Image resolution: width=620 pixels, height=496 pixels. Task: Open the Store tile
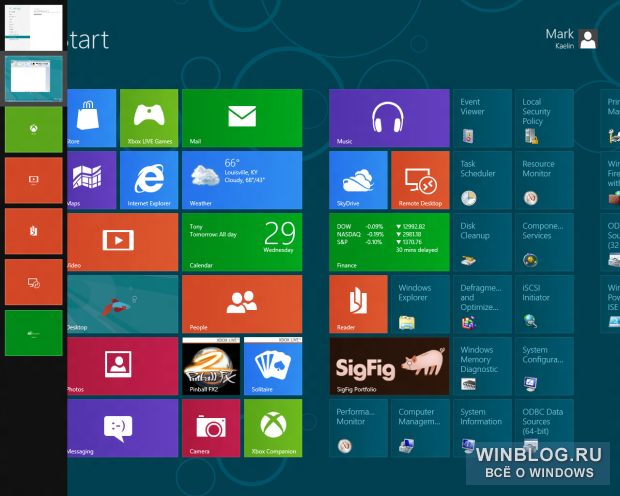click(92, 118)
